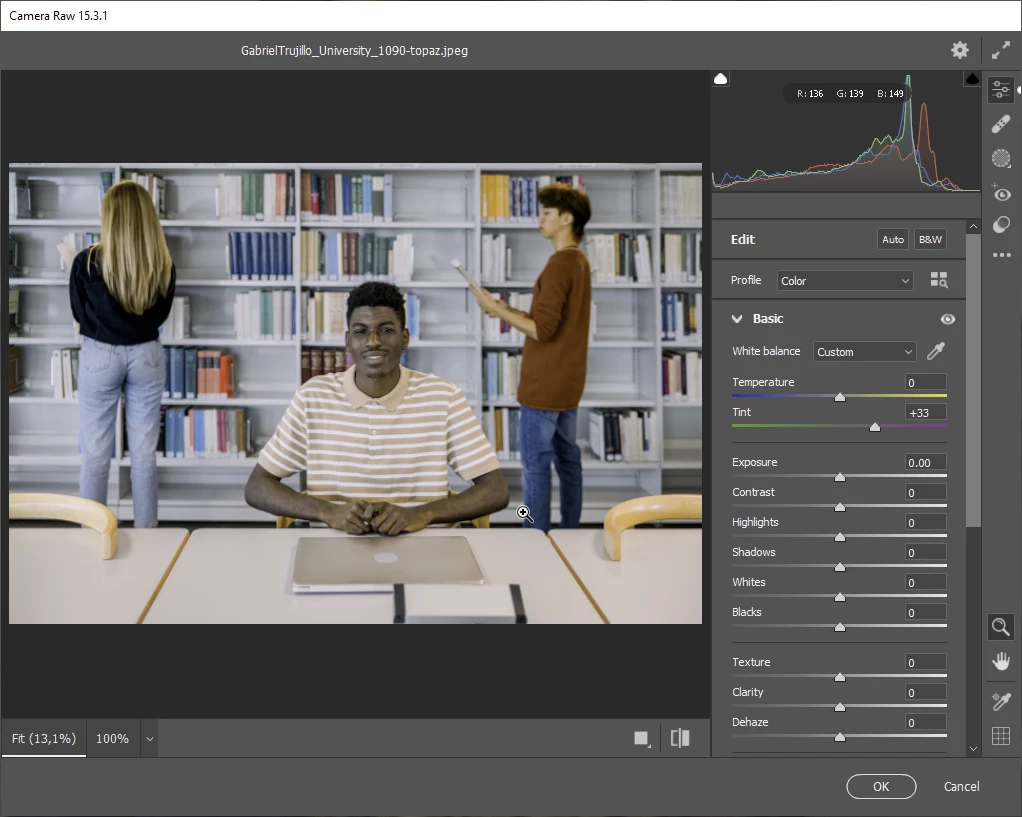Cancel the Camera Raw dialog

click(961, 786)
